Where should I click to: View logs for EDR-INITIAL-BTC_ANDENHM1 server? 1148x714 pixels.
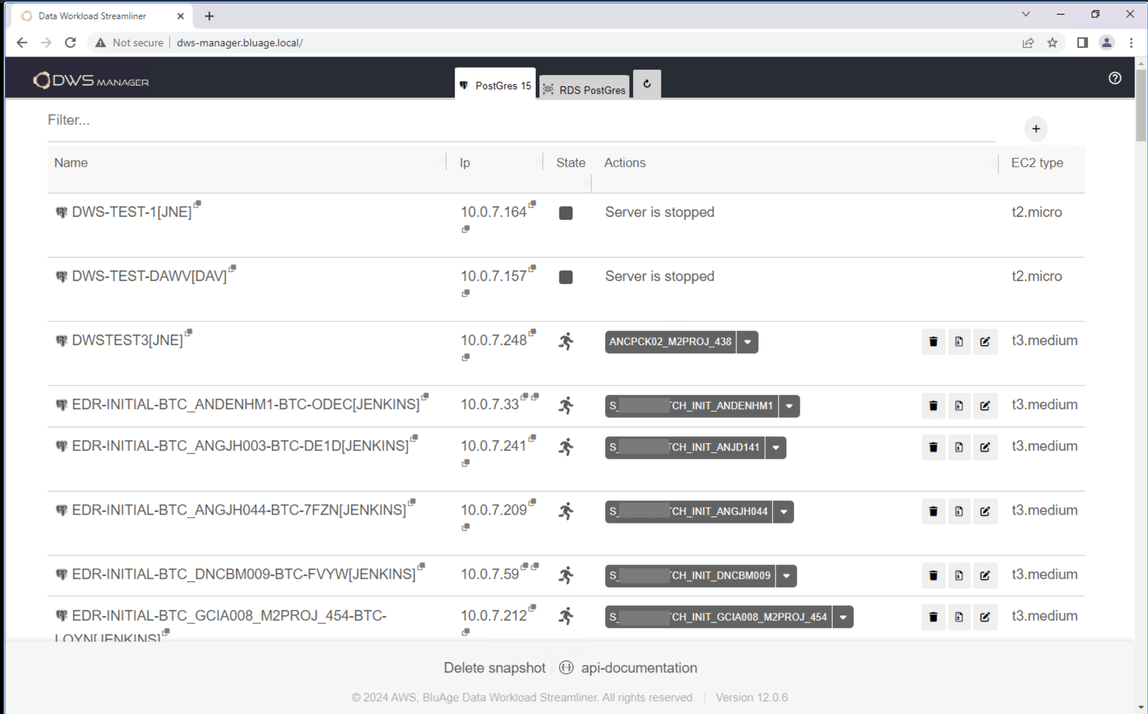[x=959, y=405]
